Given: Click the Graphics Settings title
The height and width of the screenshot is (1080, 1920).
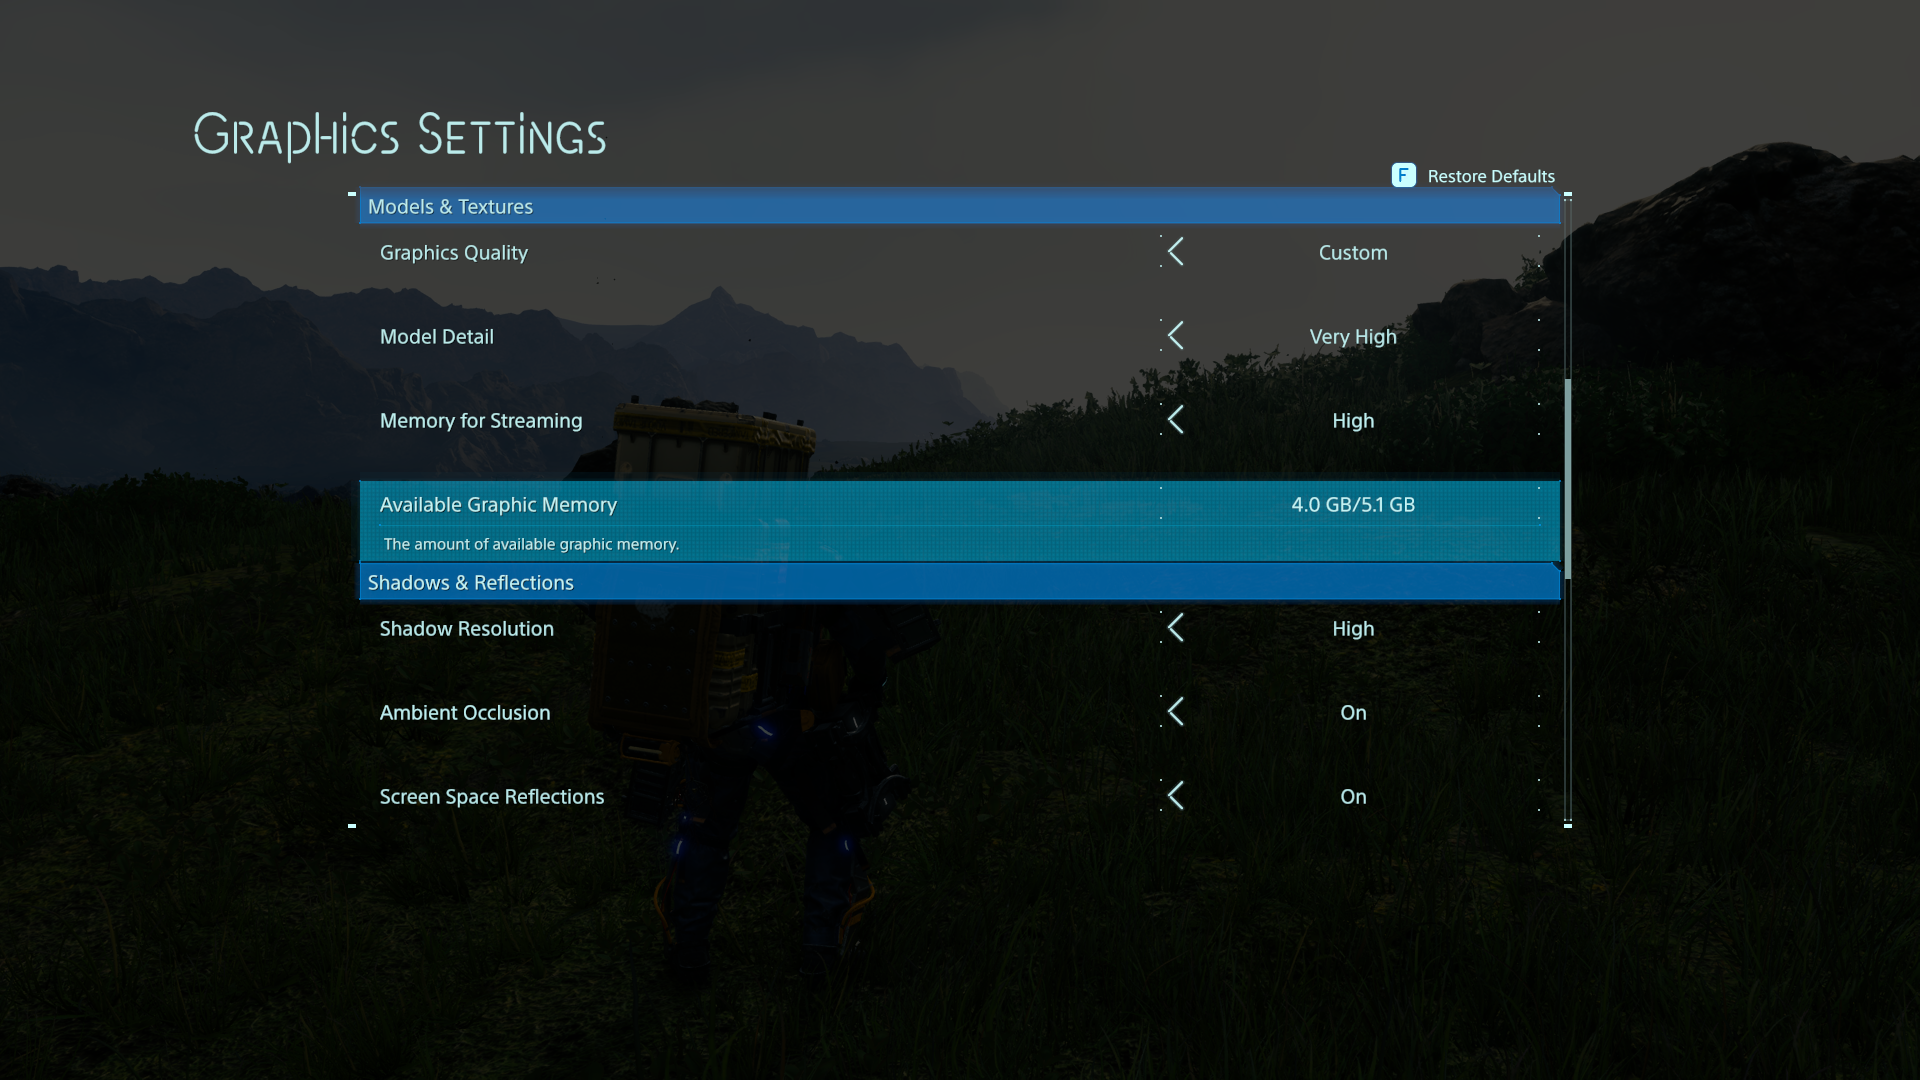Looking at the screenshot, I should [x=400, y=136].
